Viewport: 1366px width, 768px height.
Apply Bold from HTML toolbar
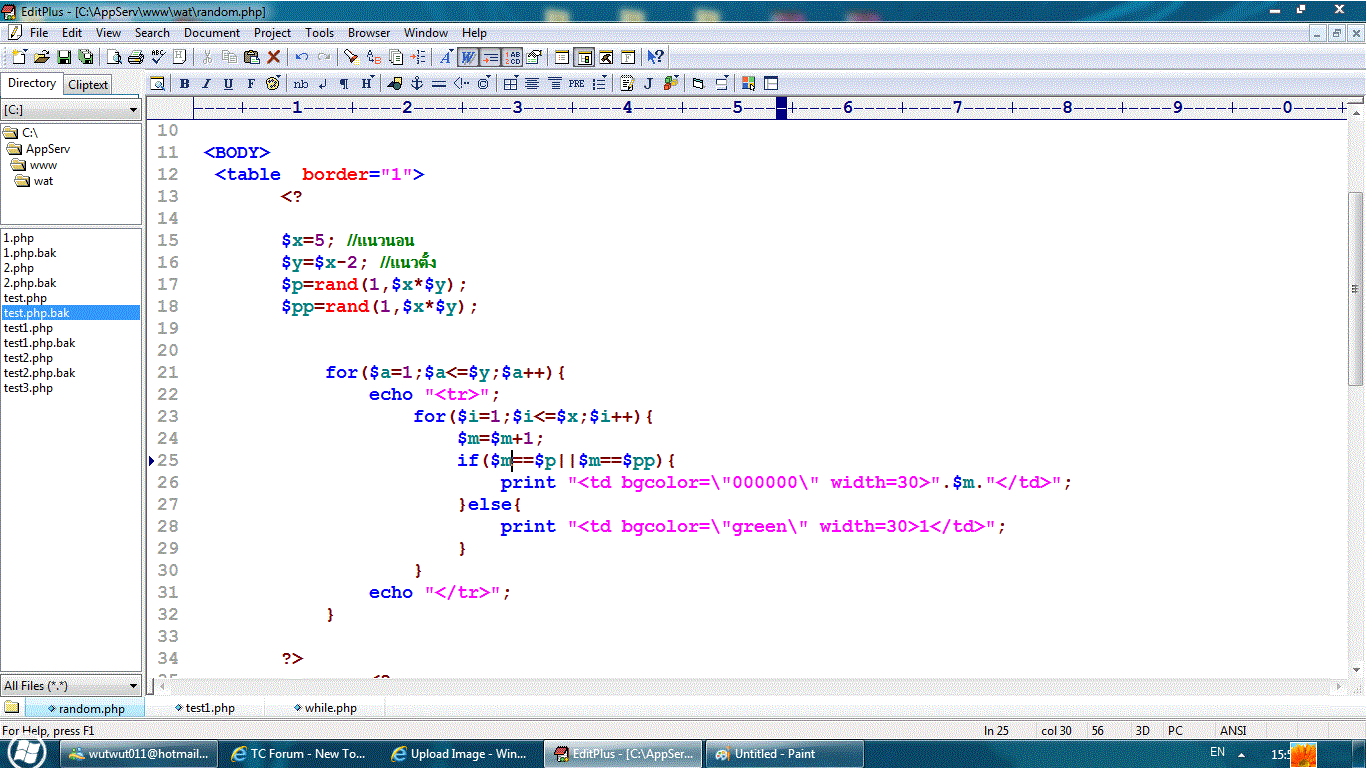tap(184, 84)
